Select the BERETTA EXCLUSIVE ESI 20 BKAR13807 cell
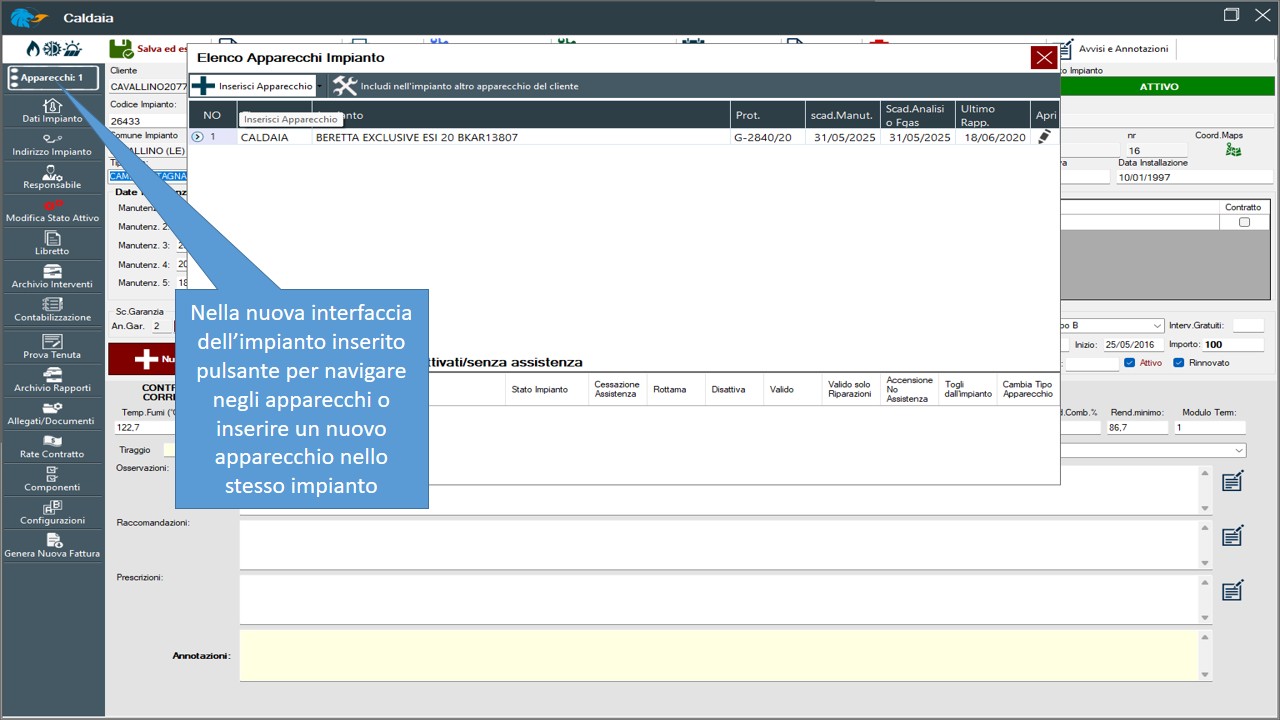This screenshot has height=720, width=1280. point(521,137)
